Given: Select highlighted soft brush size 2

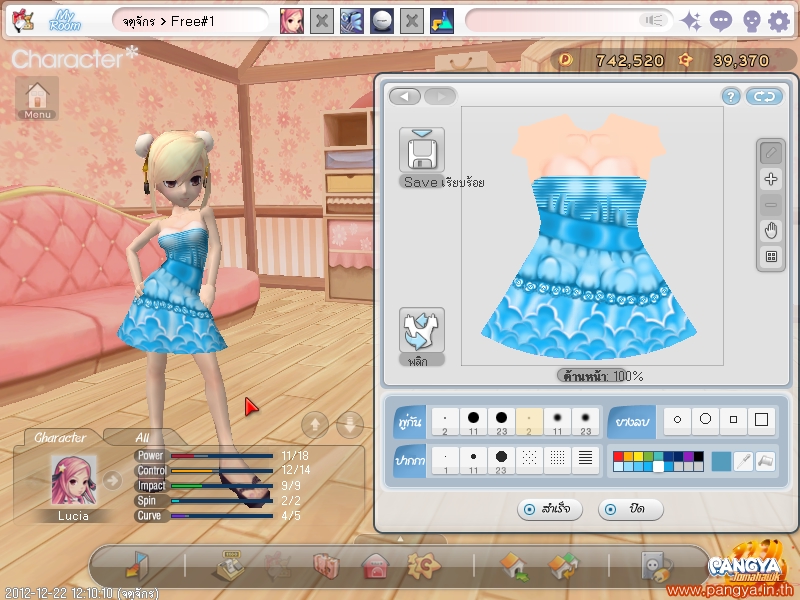Looking at the screenshot, I should pyautogui.click(x=529, y=422).
